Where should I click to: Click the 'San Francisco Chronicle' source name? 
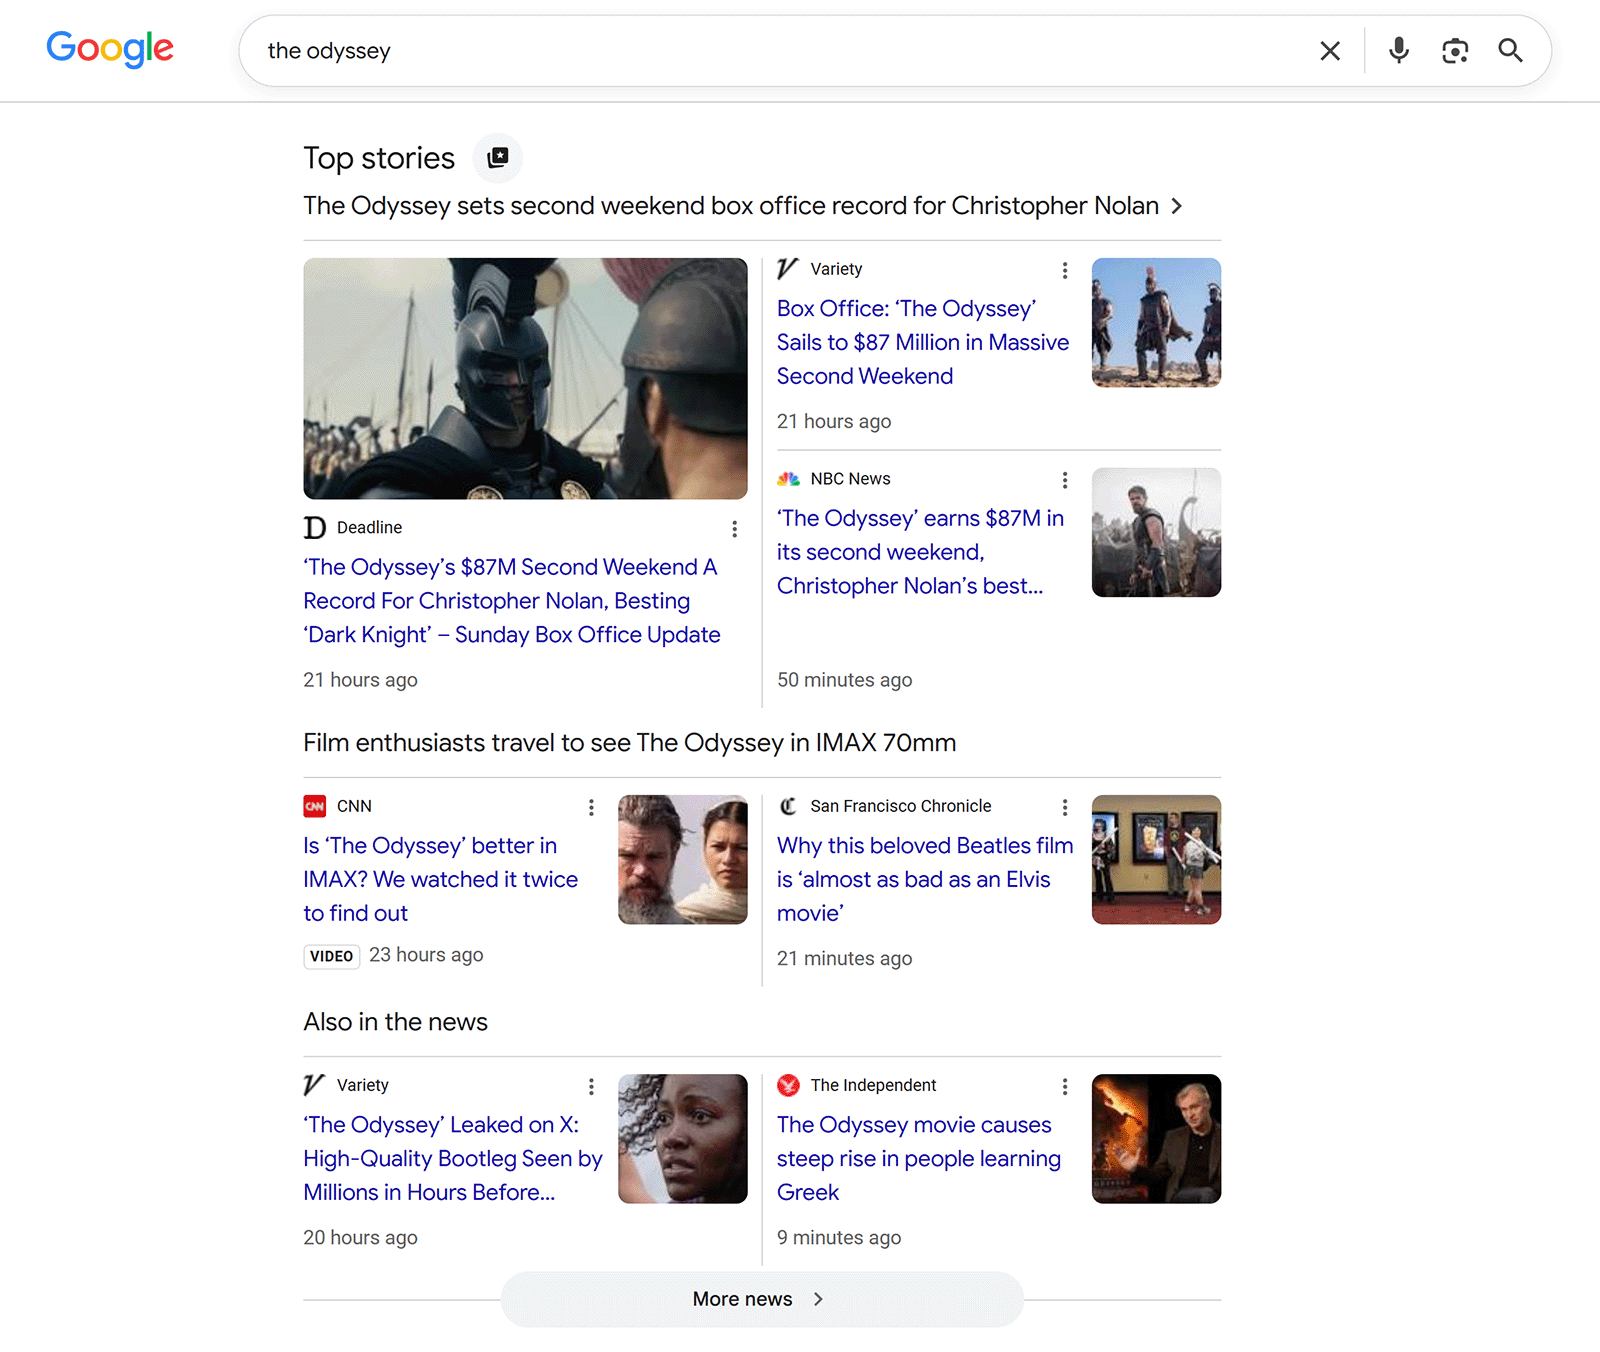click(x=901, y=806)
